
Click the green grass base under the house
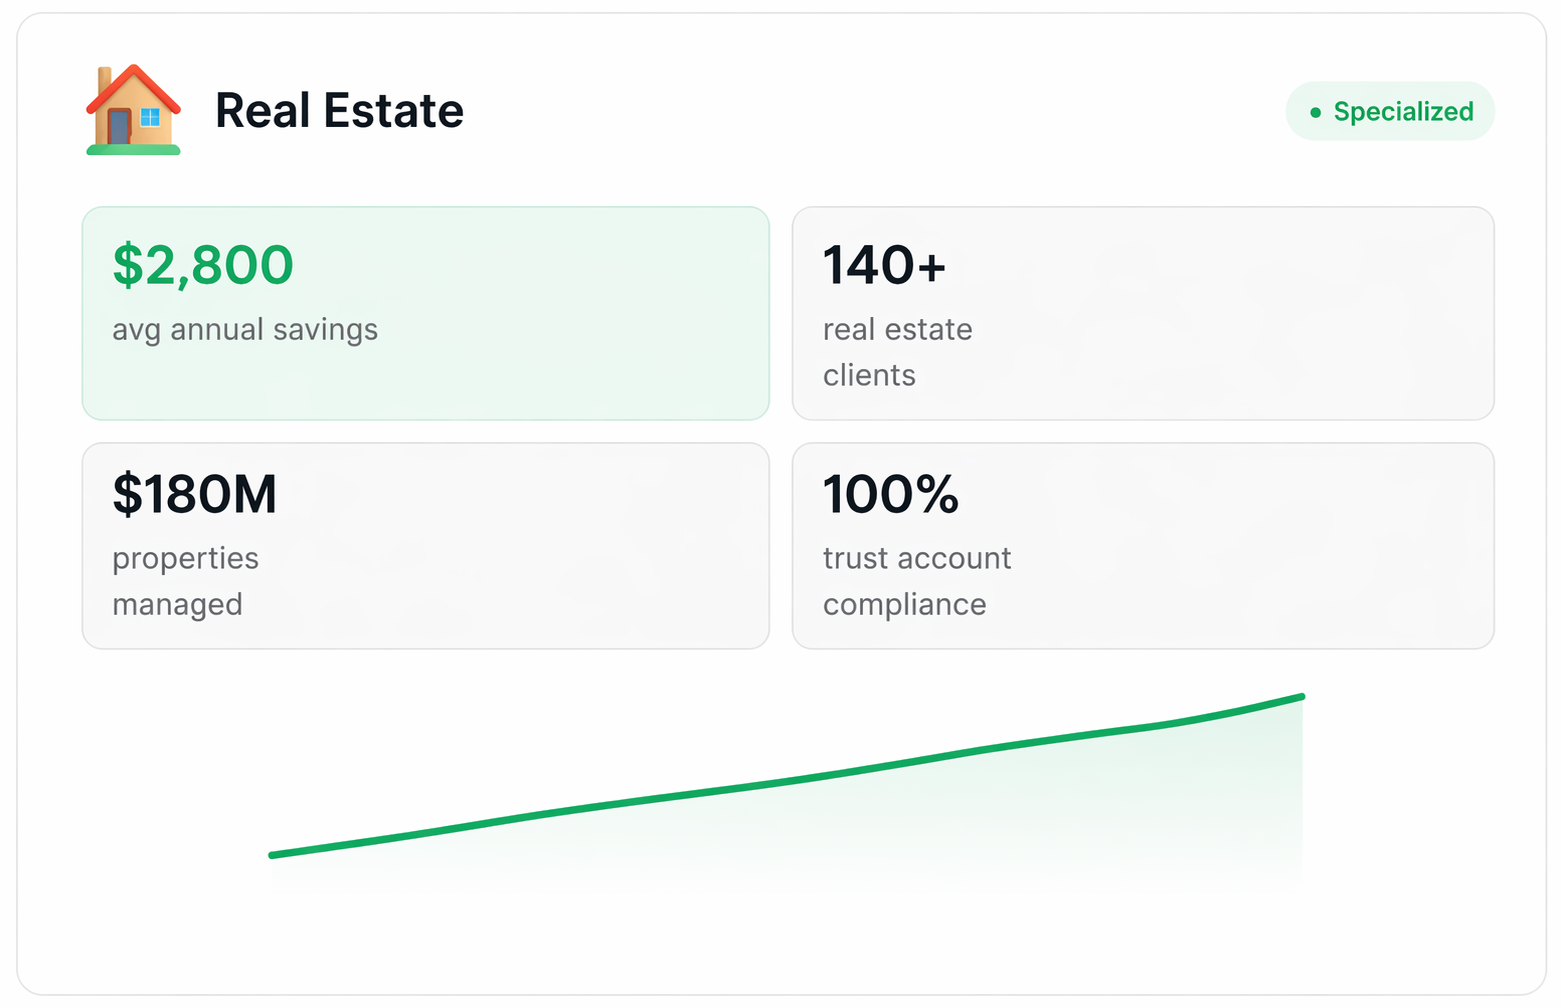pyautogui.click(x=133, y=150)
